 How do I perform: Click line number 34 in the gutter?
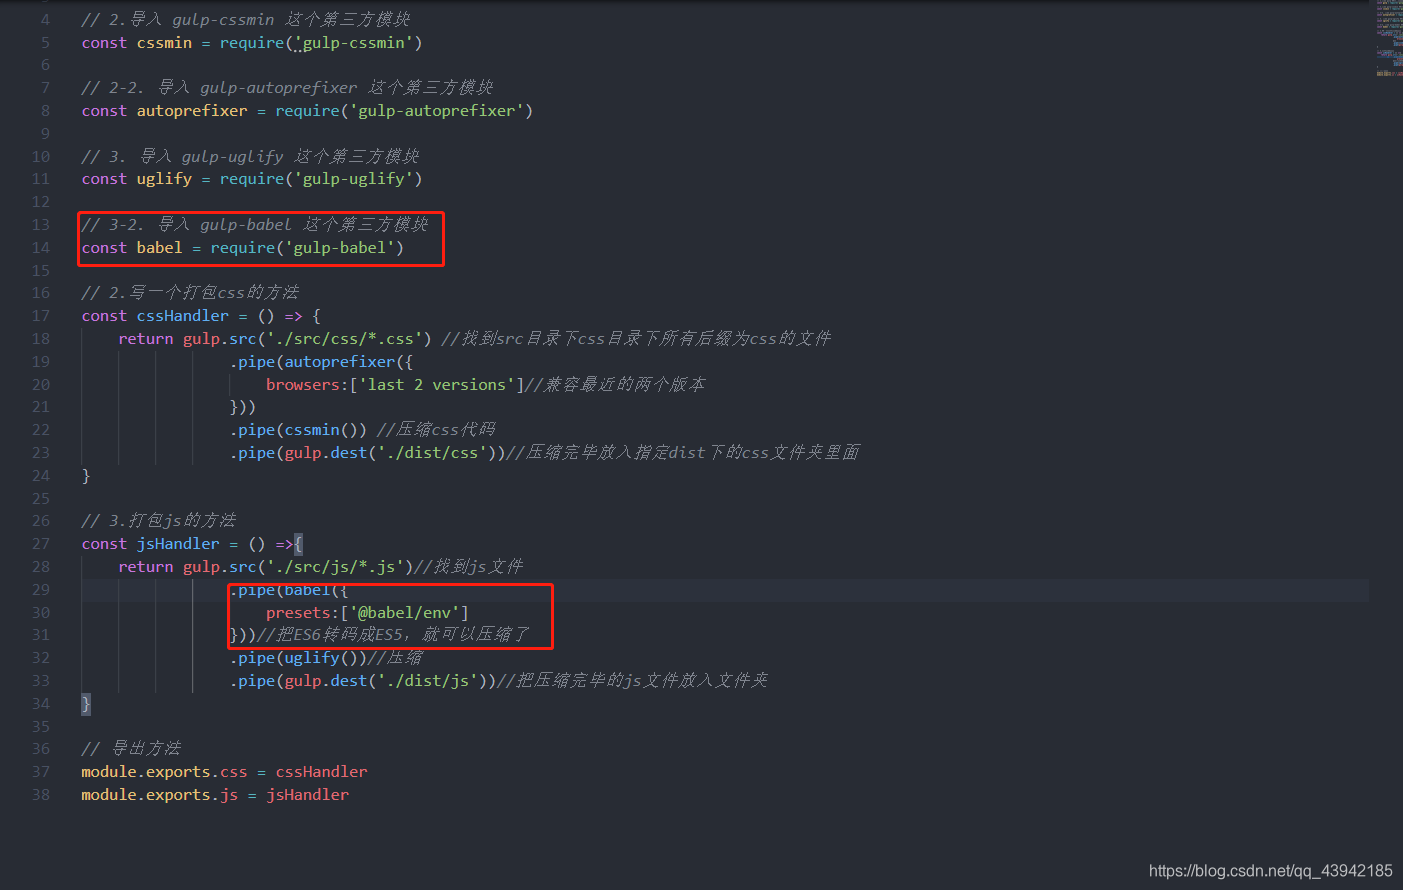(x=41, y=704)
